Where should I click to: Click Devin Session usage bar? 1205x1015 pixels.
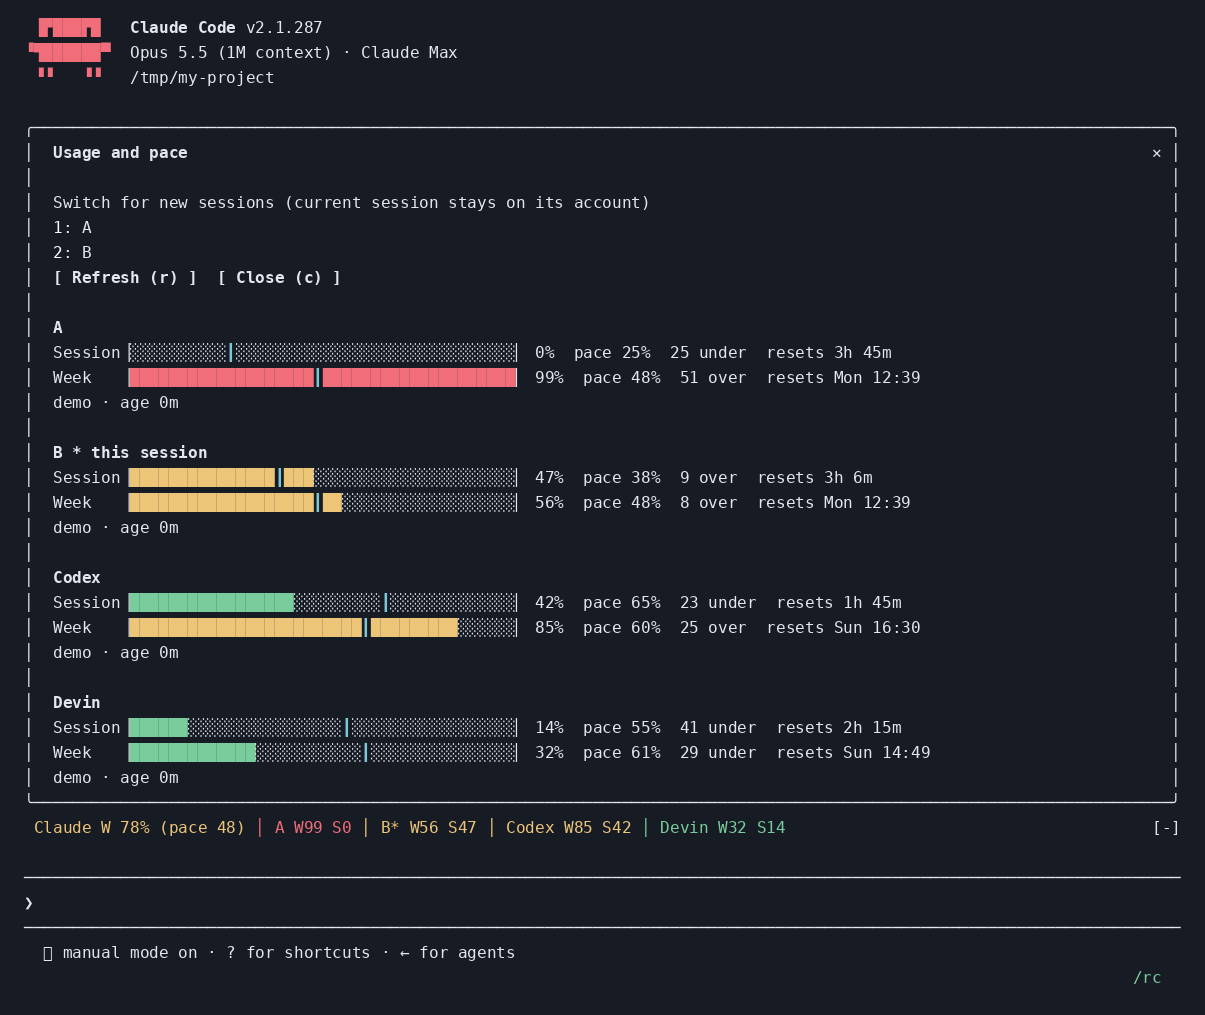coord(323,728)
